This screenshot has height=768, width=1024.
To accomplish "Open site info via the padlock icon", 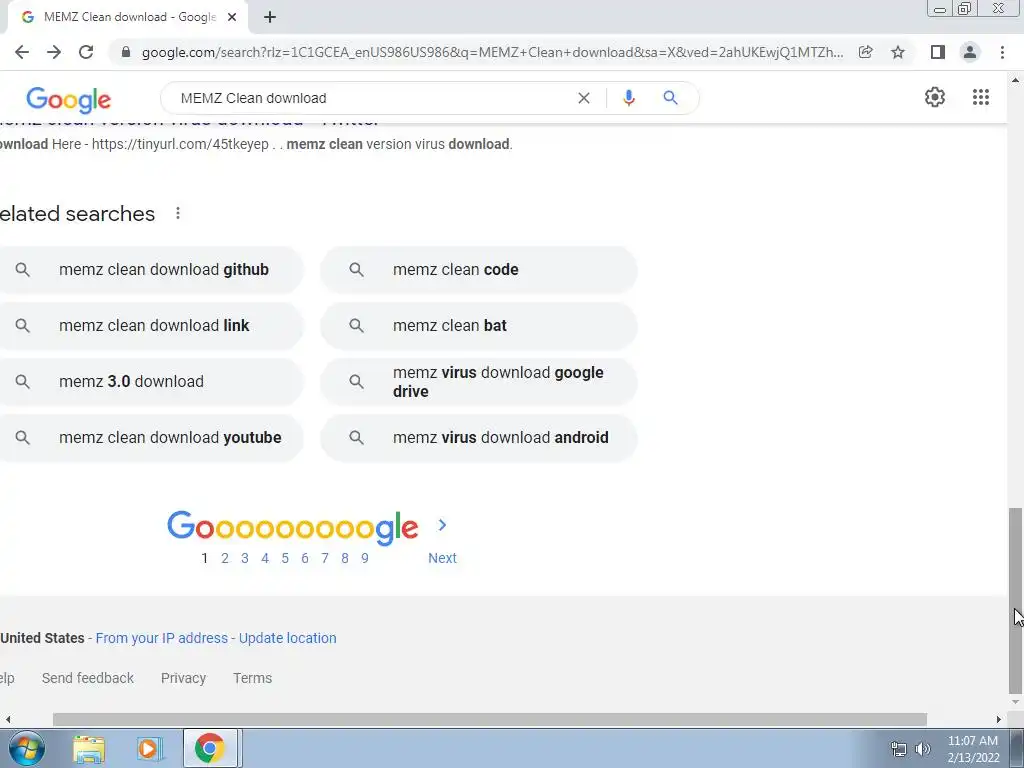I will click(x=126, y=52).
